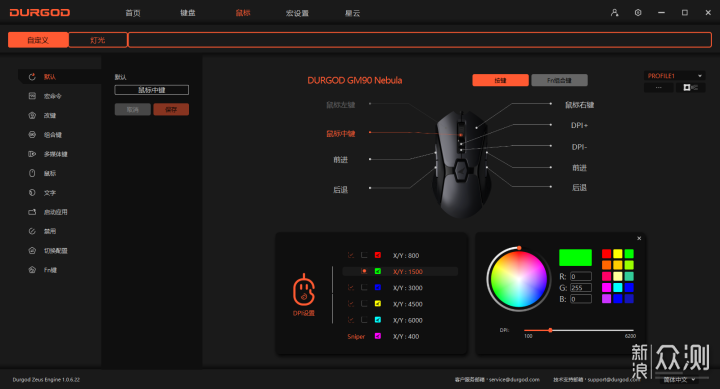The width and height of the screenshot is (720, 389).
Task: Open the 宏命令 macro command icon
Action: (x=32, y=96)
